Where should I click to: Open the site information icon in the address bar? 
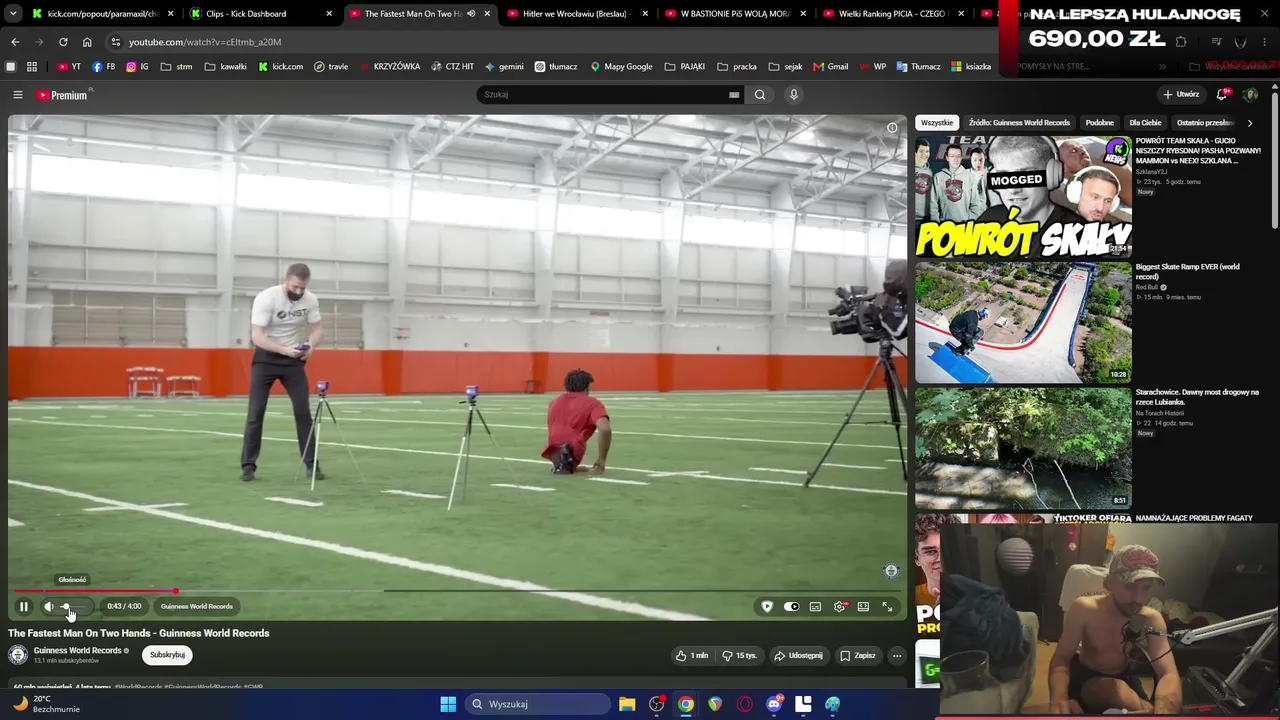point(116,42)
